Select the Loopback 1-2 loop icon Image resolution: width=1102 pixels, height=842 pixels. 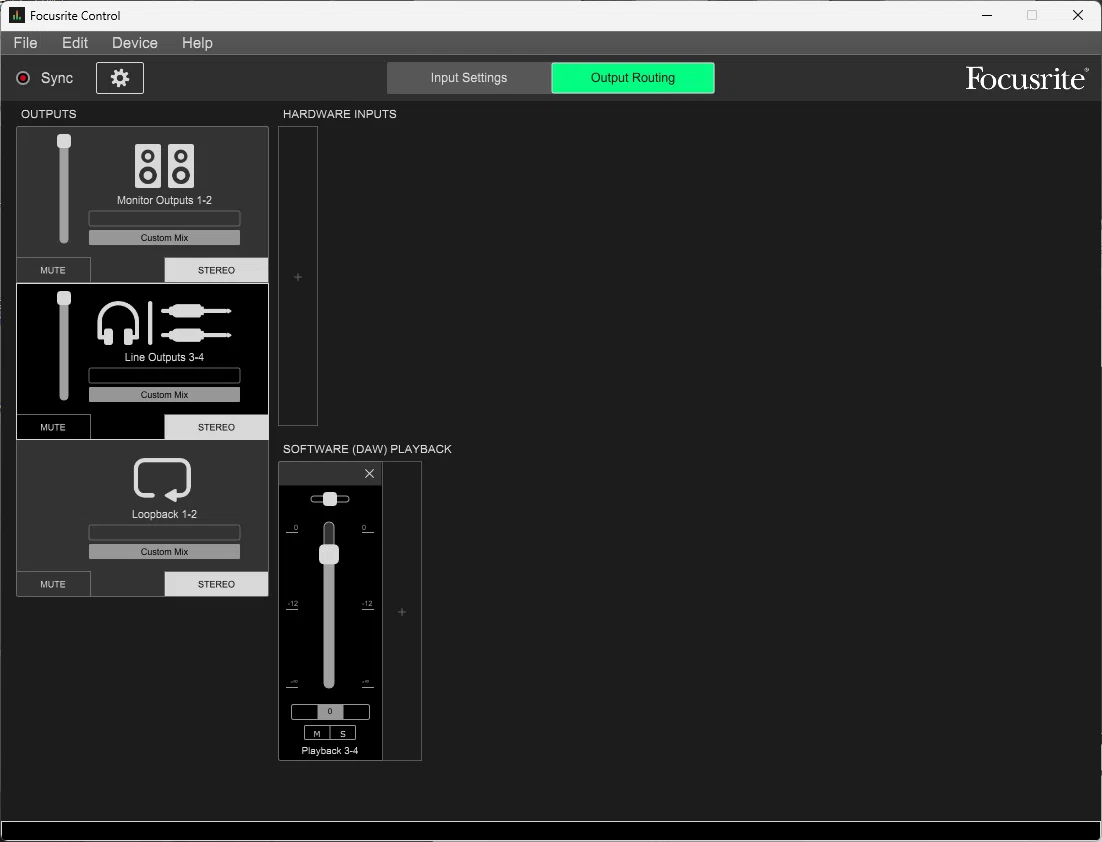(x=162, y=479)
